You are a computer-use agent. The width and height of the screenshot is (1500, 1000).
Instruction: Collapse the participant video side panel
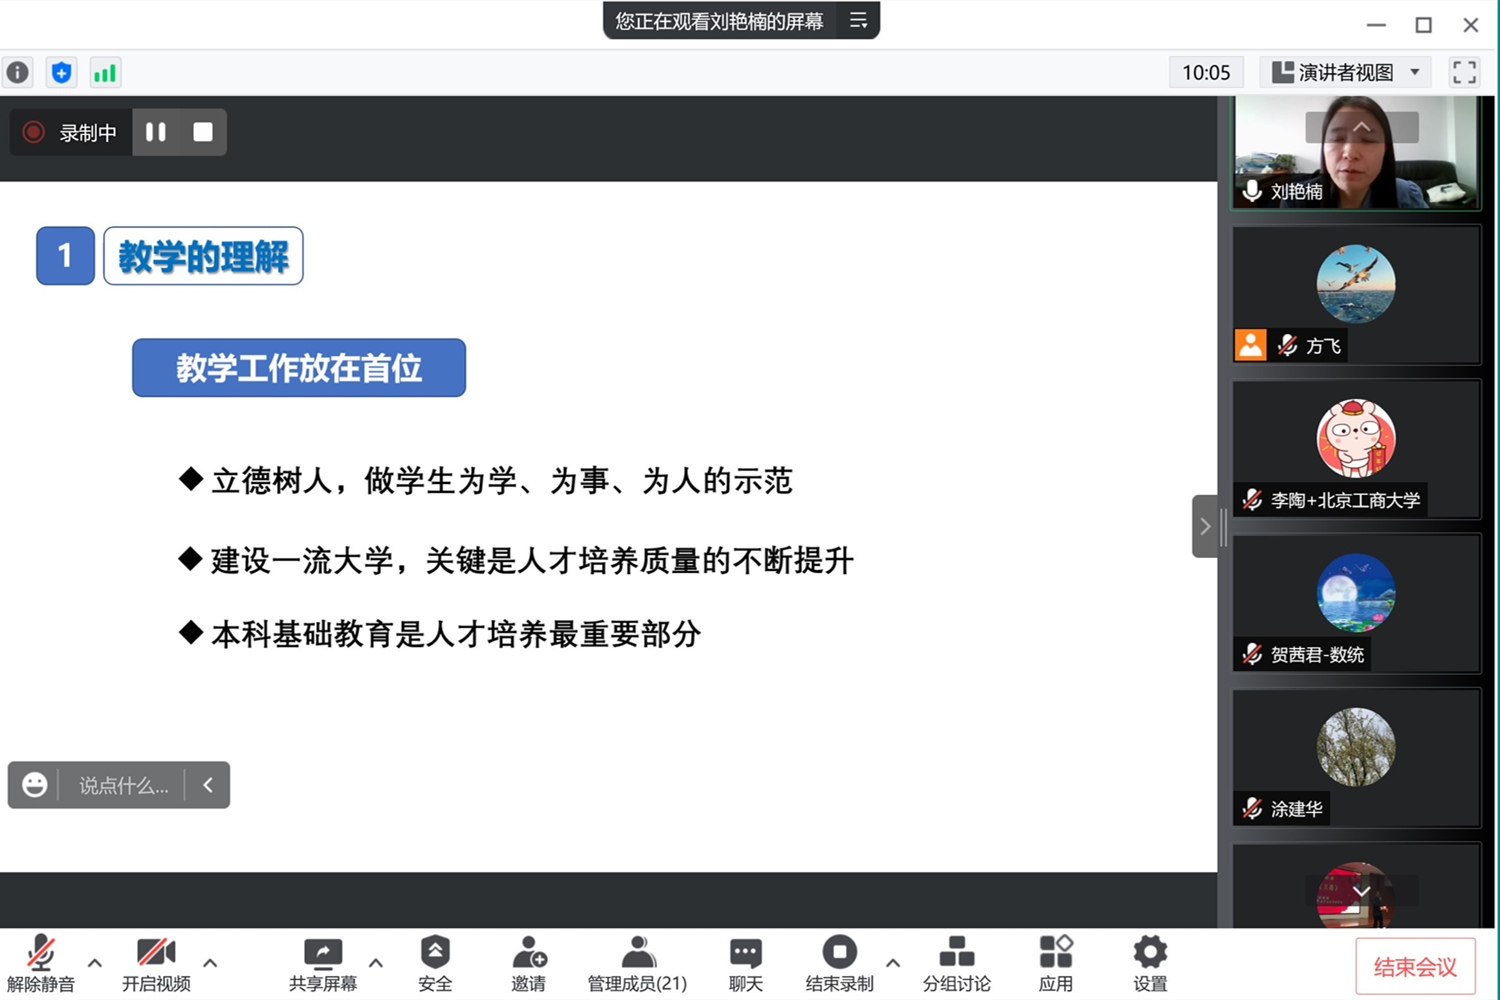(1205, 526)
